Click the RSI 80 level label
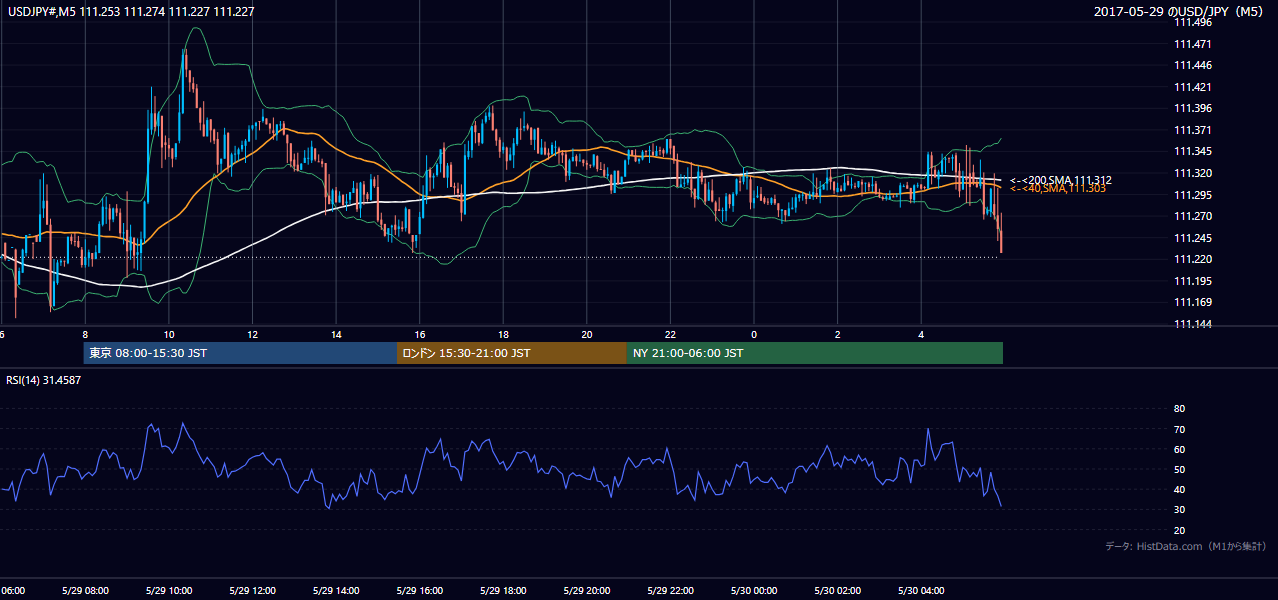Viewport: 1278px width, 600px height. (x=1179, y=409)
